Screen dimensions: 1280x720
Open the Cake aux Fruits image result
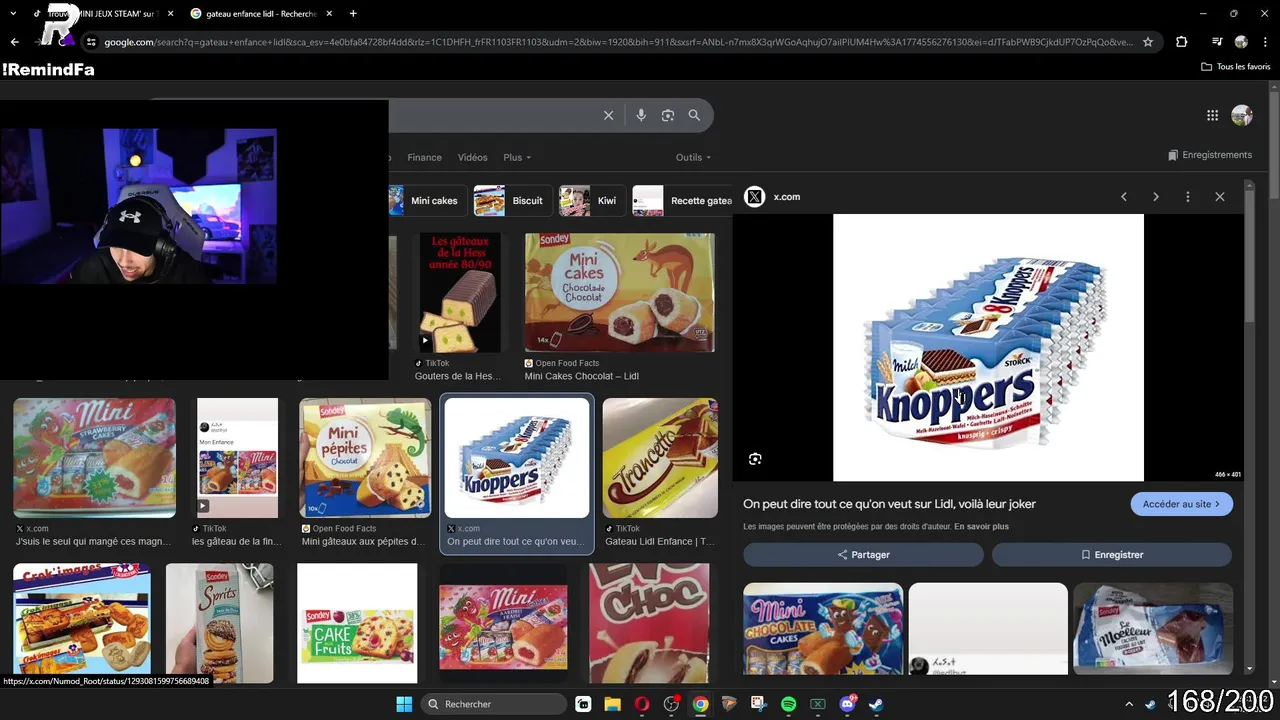pos(357,623)
